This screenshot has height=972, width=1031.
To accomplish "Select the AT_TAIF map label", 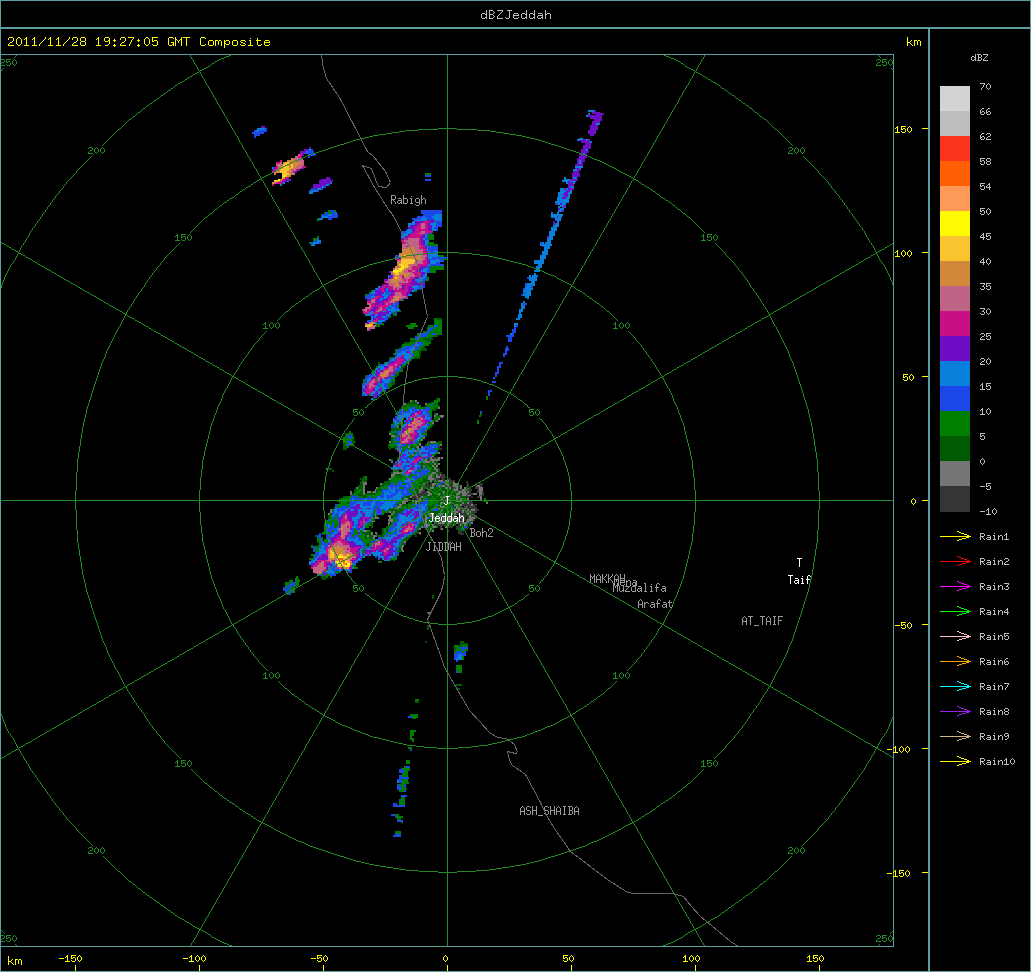I will [762, 621].
